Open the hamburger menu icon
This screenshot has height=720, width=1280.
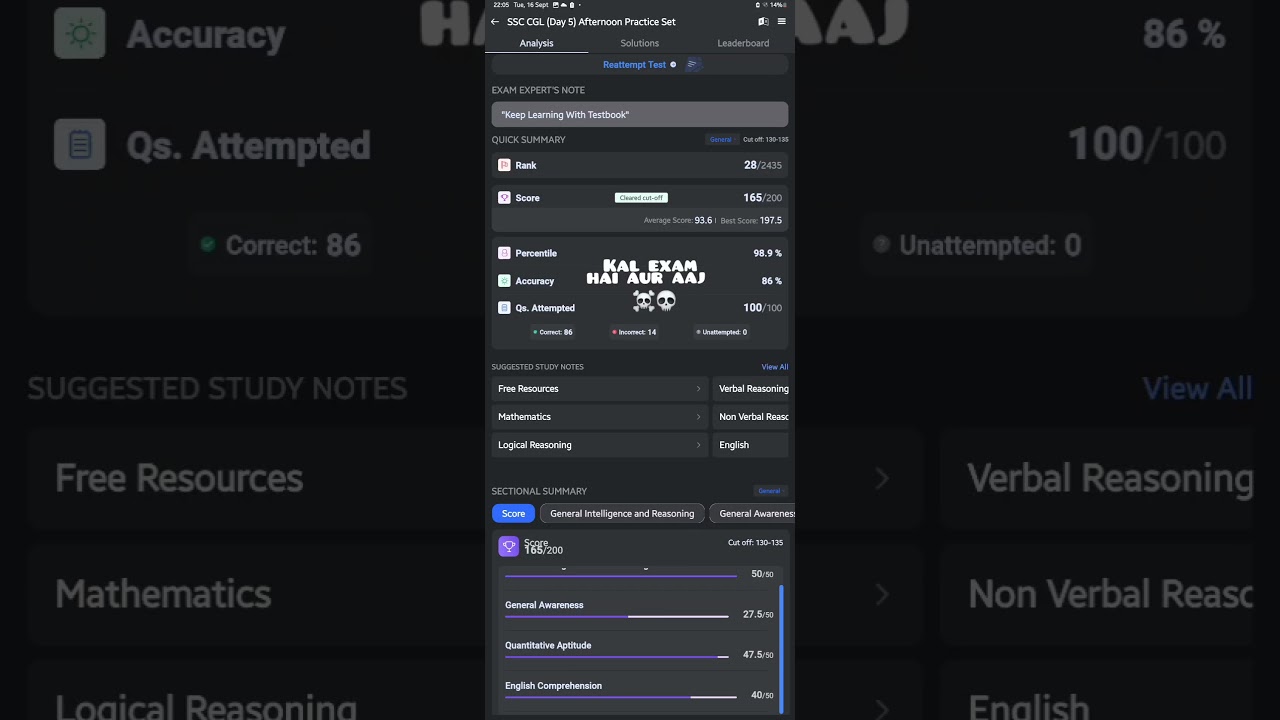click(x=781, y=21)
